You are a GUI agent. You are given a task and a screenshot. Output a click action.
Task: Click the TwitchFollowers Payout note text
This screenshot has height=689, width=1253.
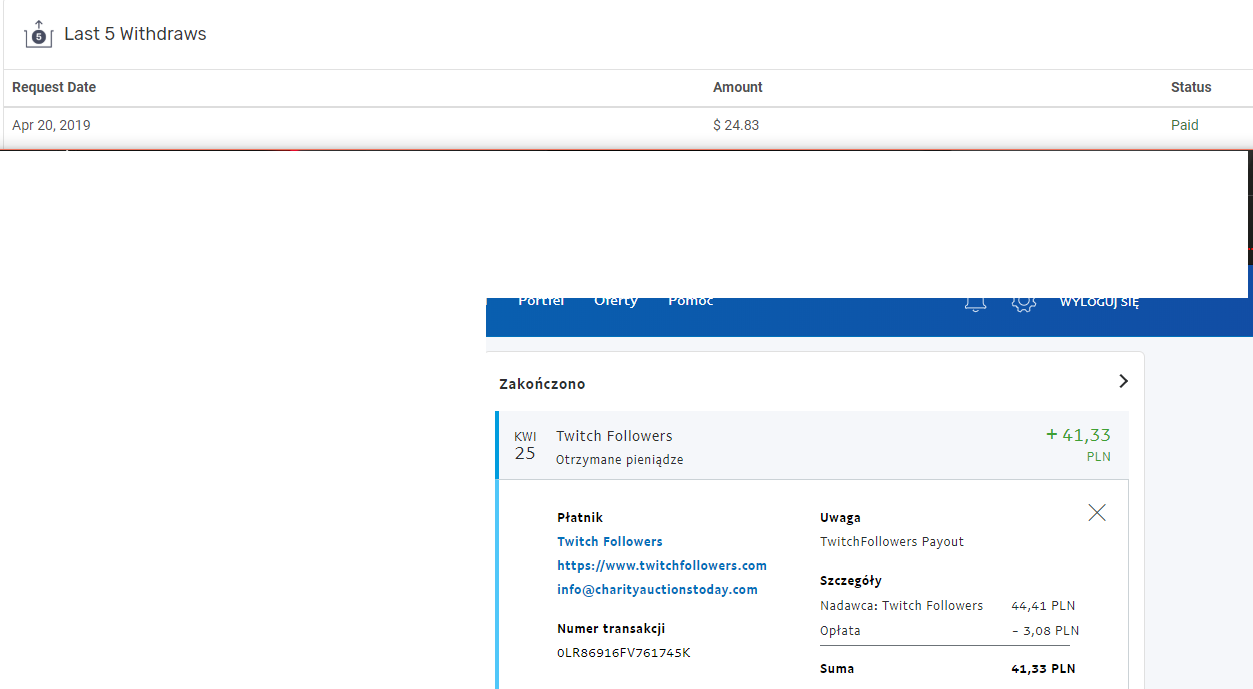point(892,541)
